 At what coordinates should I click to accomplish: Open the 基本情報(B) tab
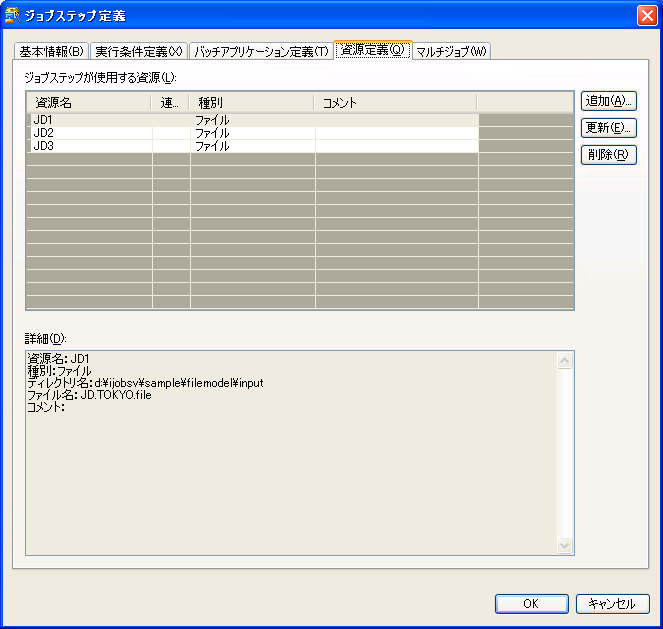(52, 52)
